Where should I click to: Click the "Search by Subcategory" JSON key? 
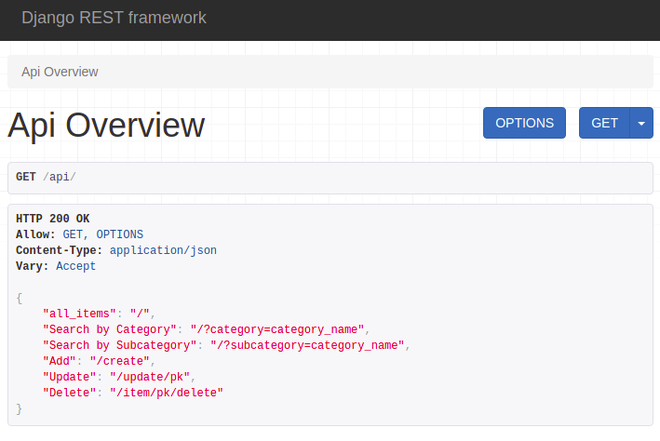pos(123,345)
